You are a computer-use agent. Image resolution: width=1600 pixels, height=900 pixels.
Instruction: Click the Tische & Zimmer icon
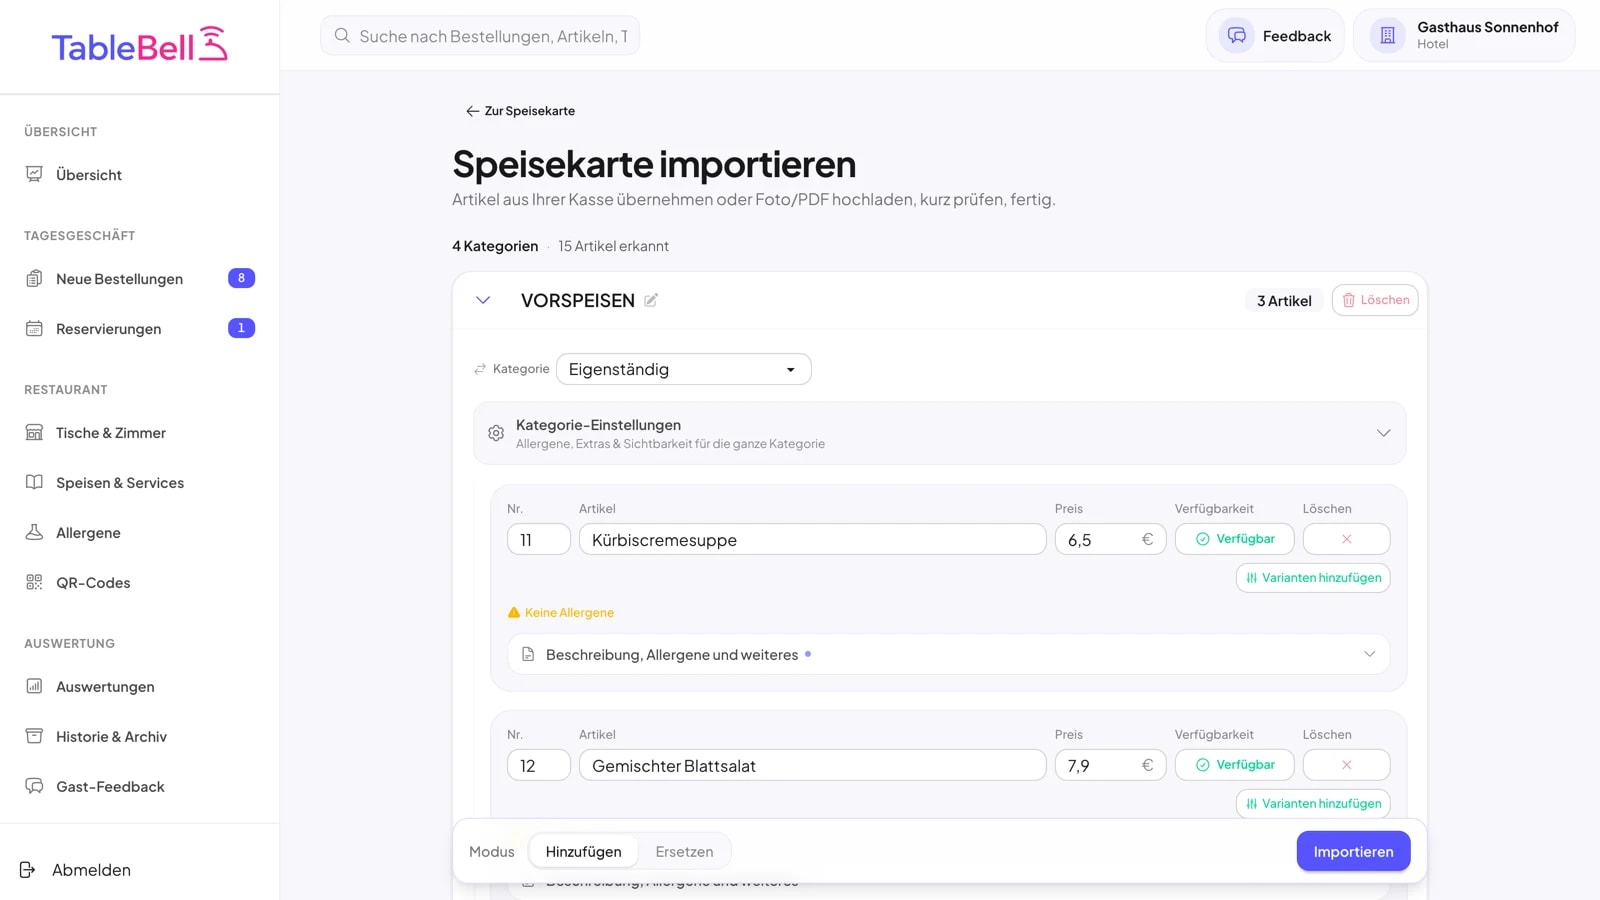[34, 432]
